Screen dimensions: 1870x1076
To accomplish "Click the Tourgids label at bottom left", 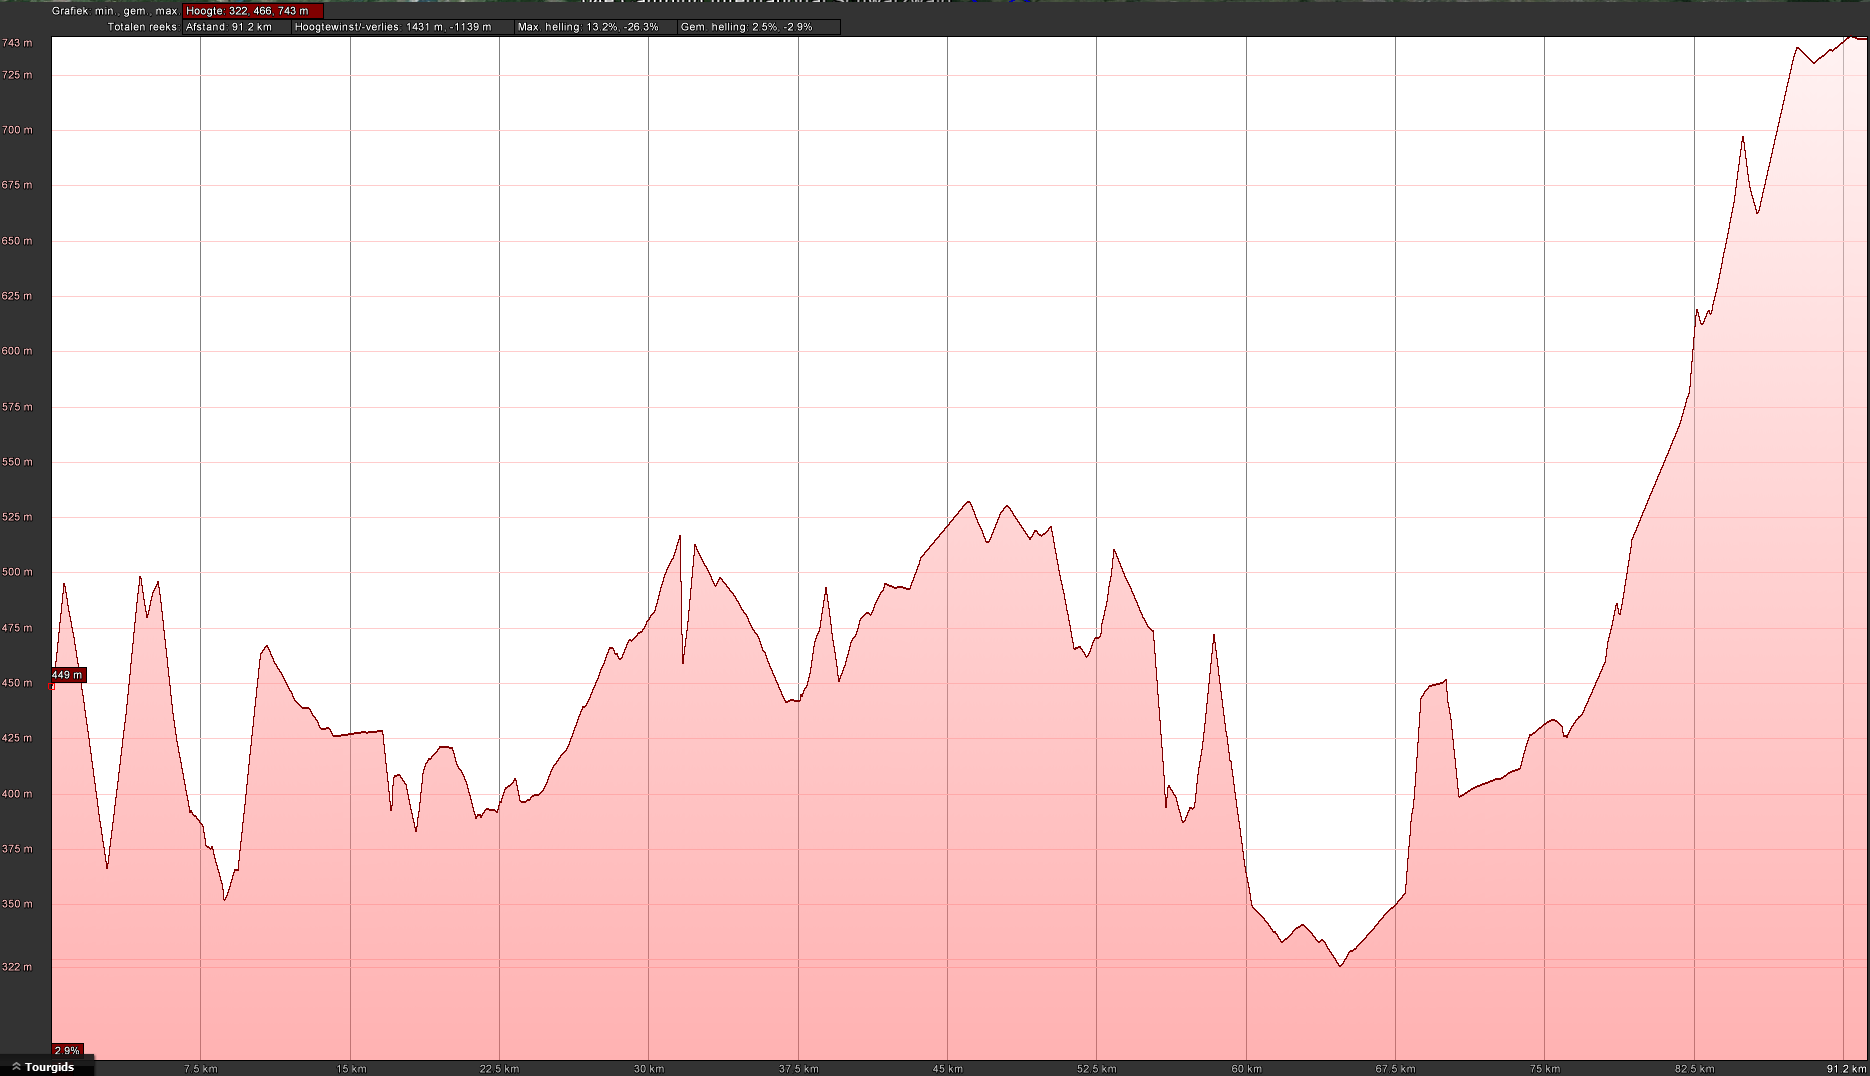I will coord(50,1067).
